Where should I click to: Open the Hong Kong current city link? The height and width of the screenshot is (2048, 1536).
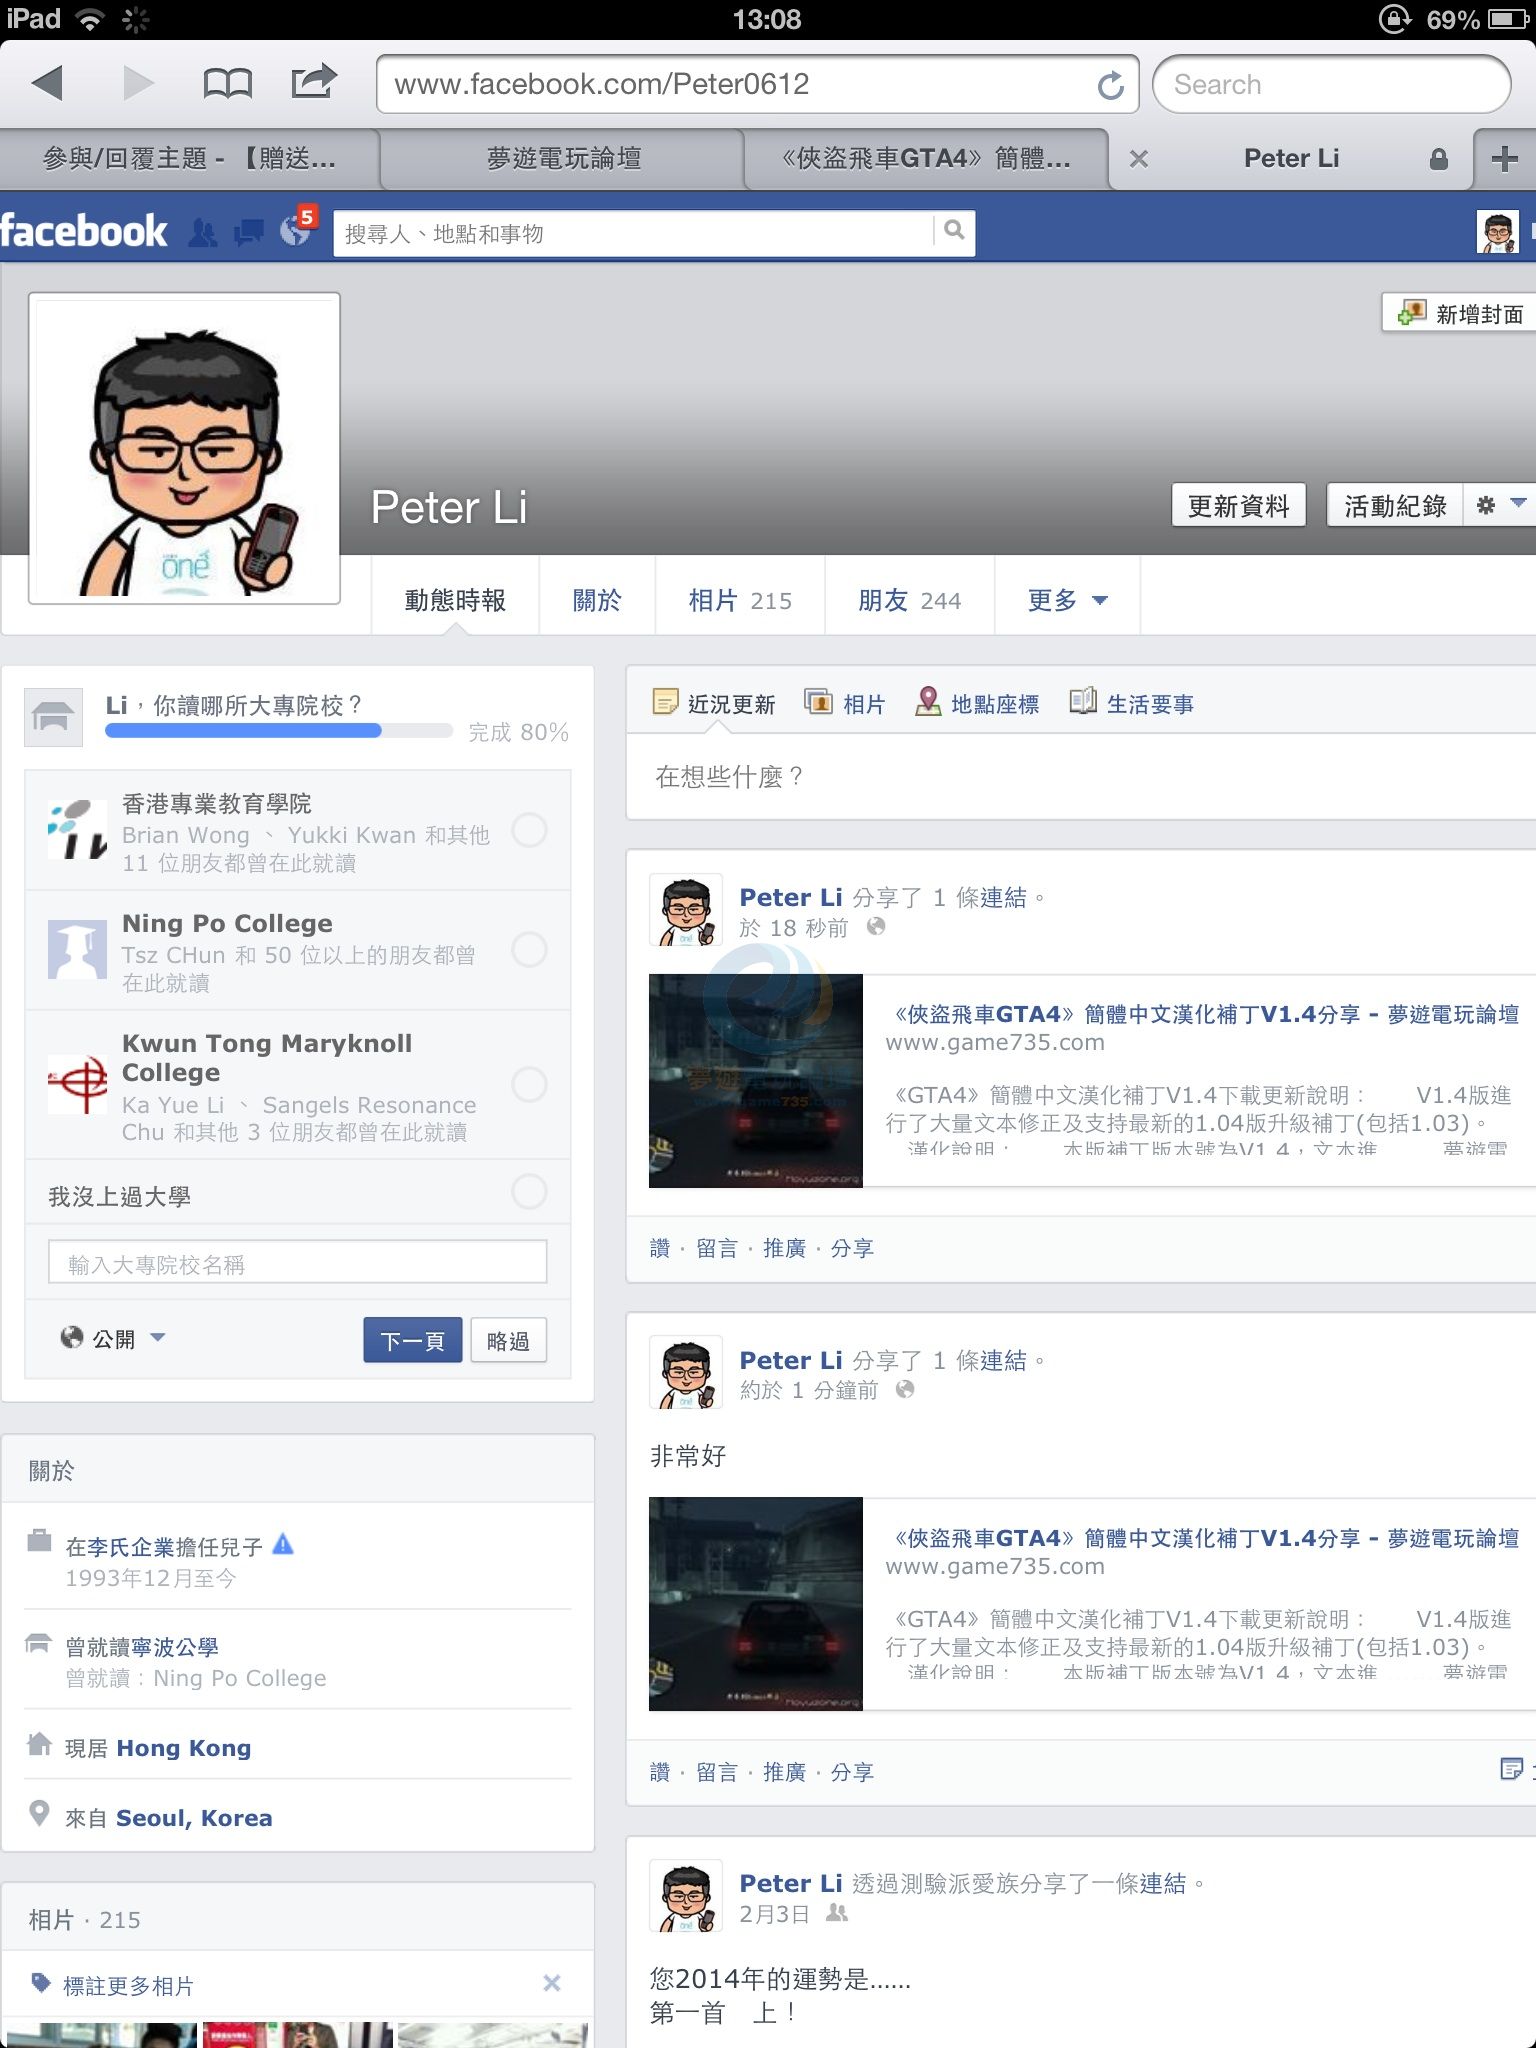[x=184, y=1748]
